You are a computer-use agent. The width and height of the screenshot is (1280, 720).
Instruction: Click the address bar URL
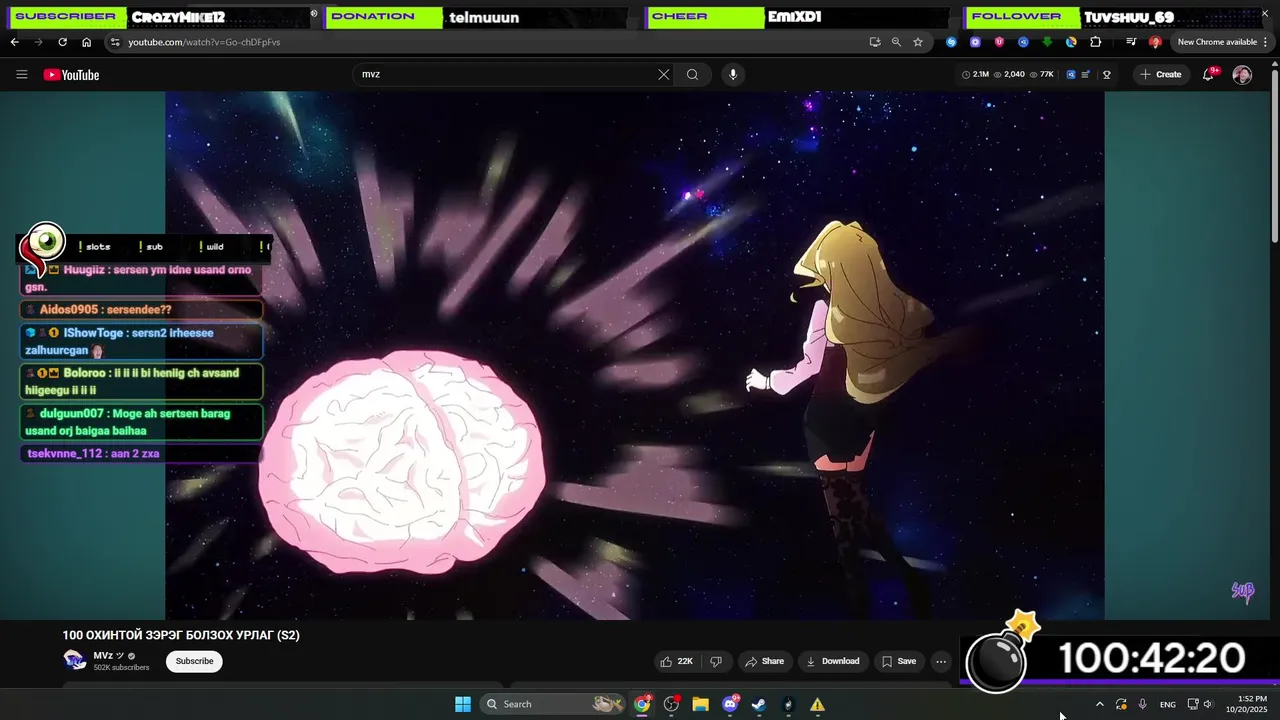[204, 42]
